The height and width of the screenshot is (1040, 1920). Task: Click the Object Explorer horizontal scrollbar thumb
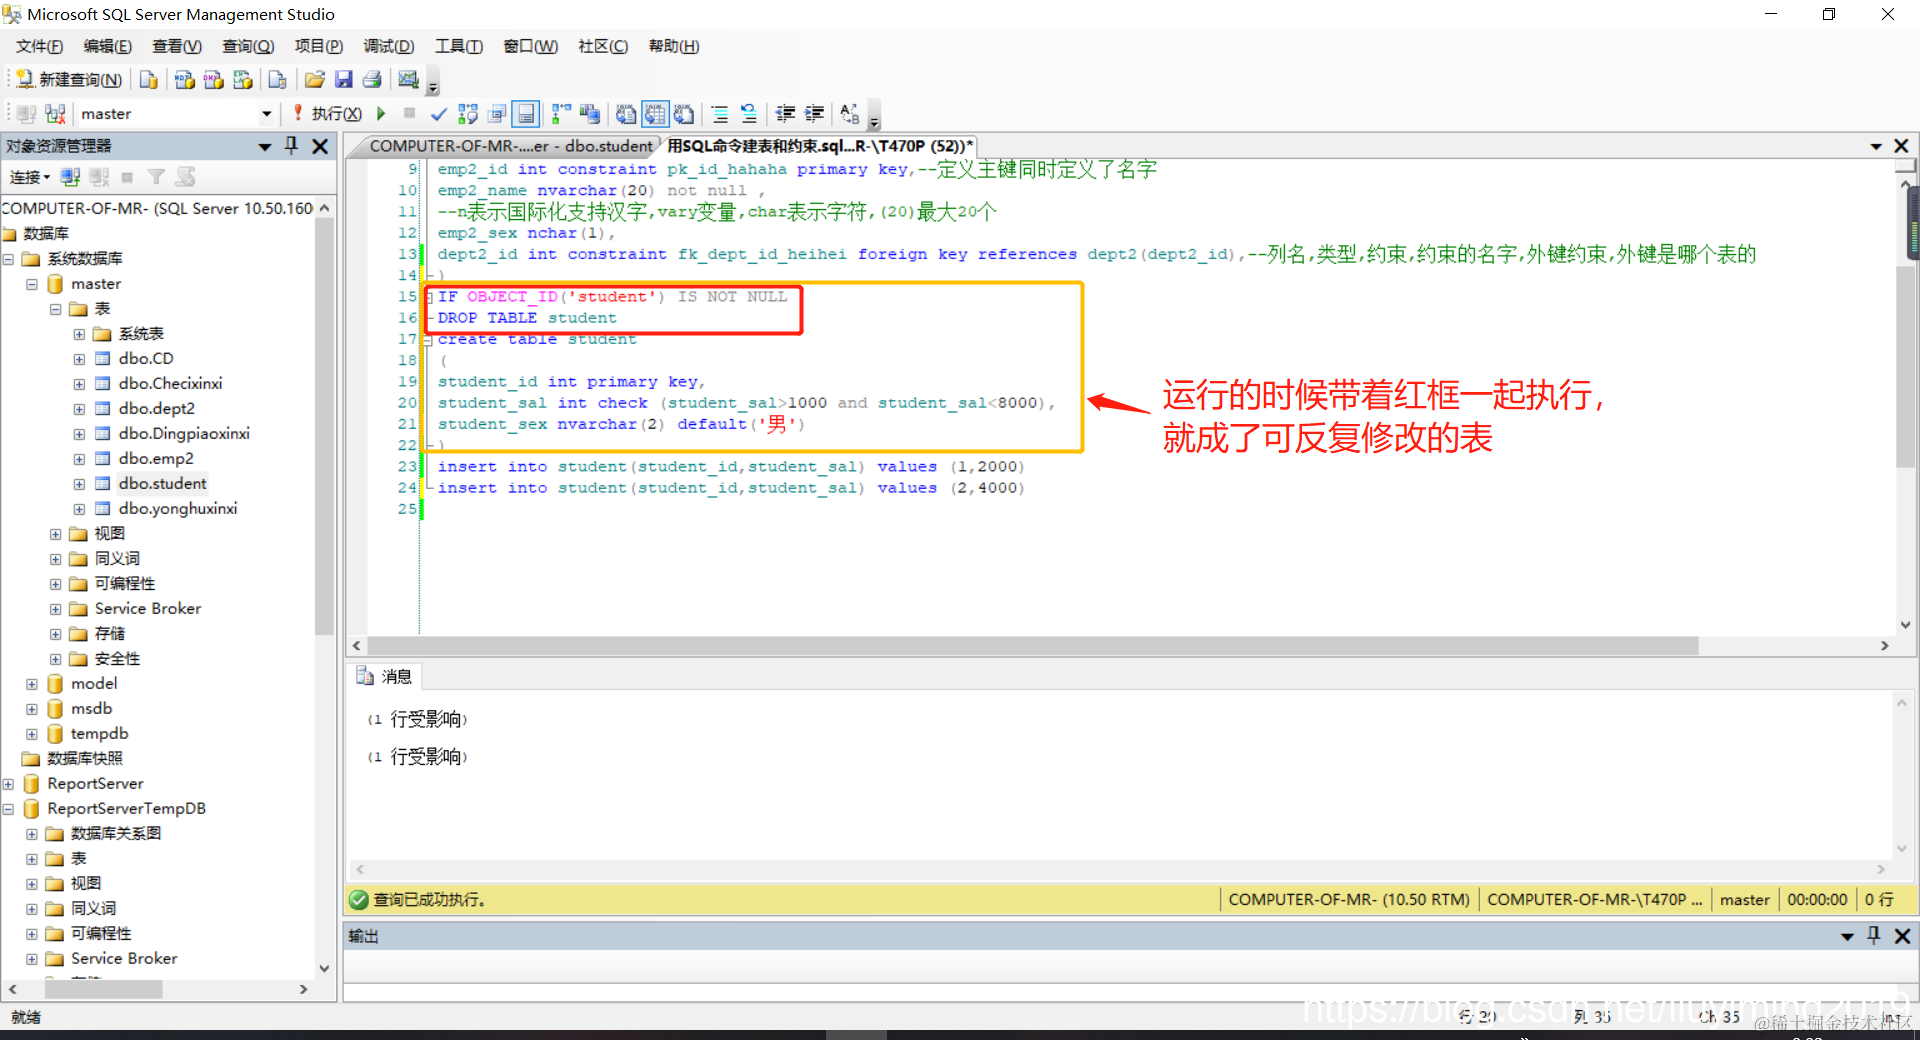[x=103, y=989]
